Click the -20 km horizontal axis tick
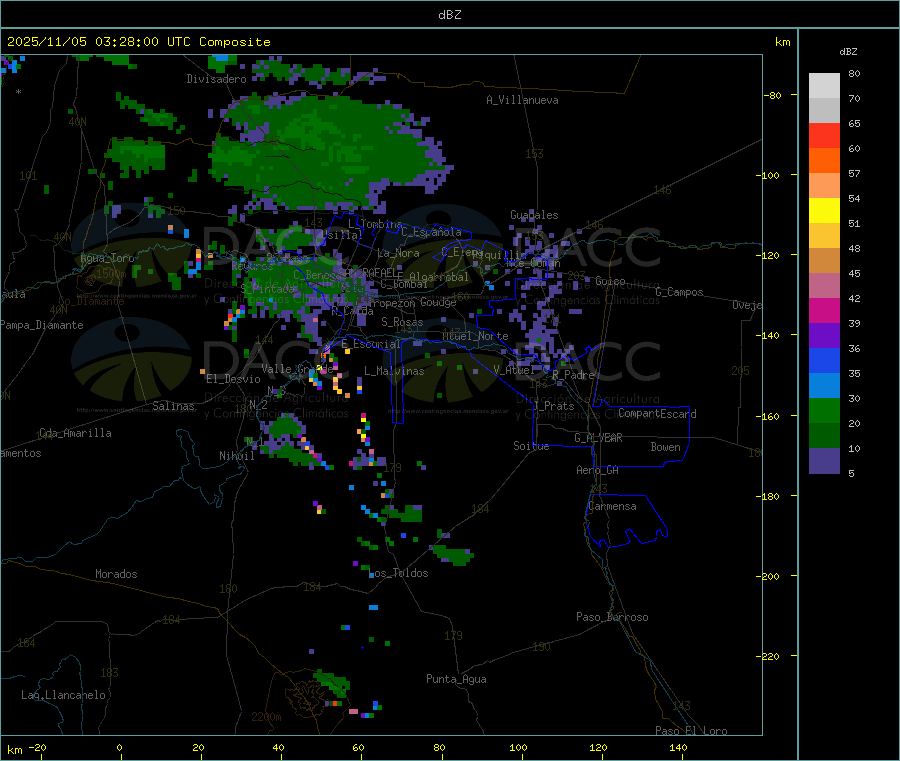The height and width of the screenshot is (761, 900). point(37,747)
